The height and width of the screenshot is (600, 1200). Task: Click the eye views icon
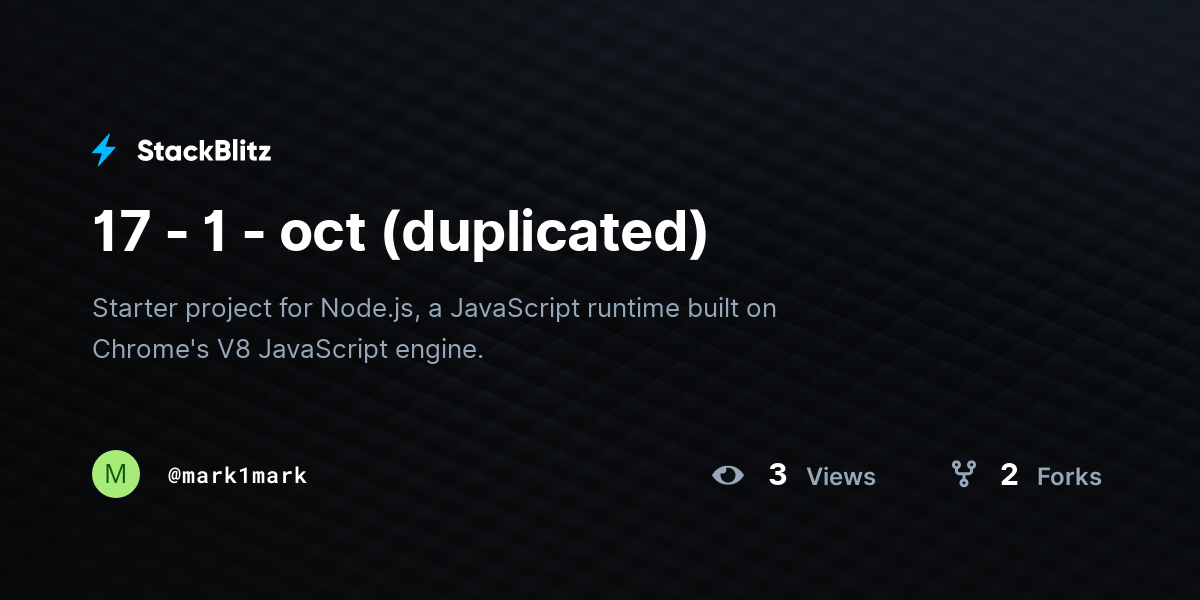point(728,475)
